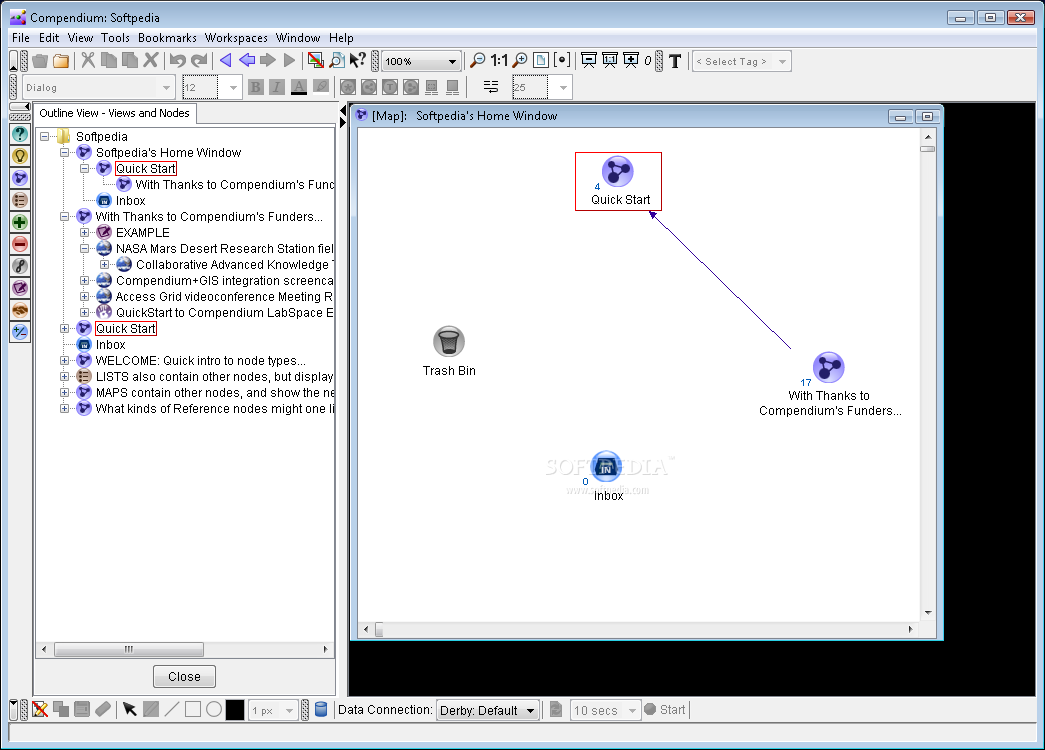Select the Pro plus node icon

tap(20, 223)
